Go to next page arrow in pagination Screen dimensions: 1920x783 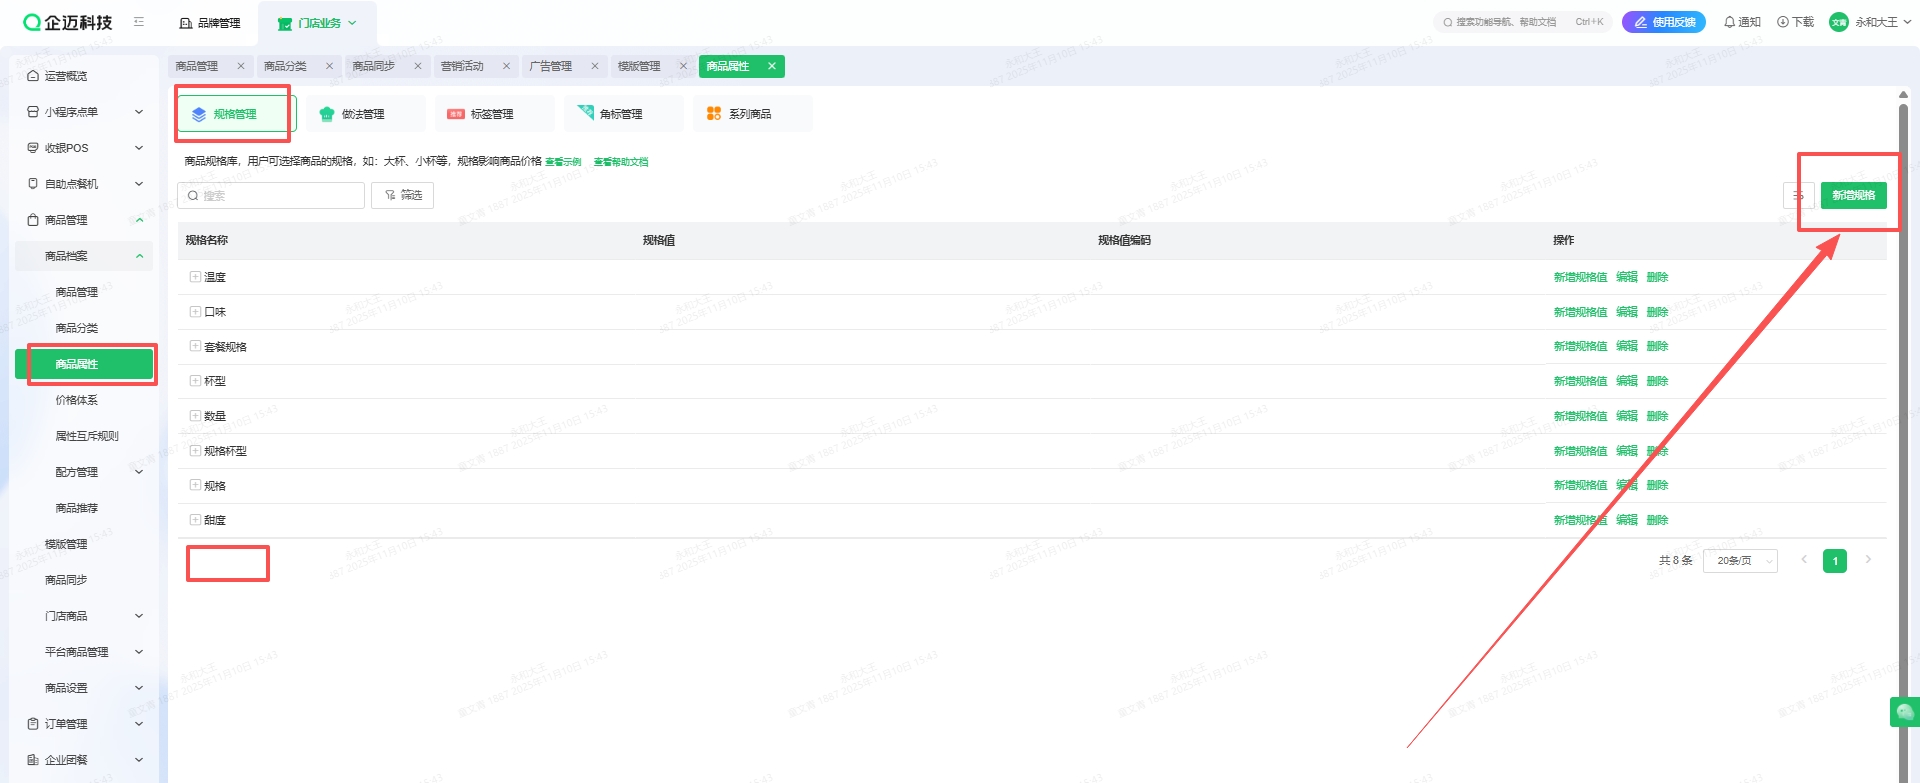1867,560
